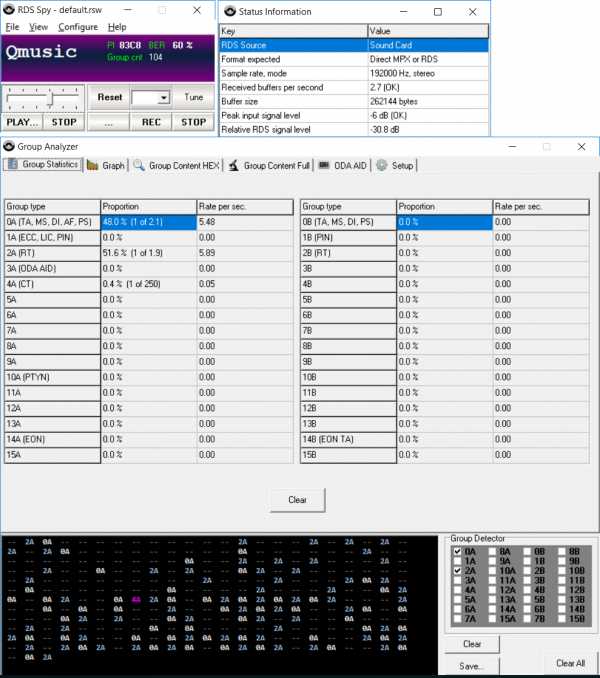Select the '10A (PTYN)' group row
Screen dimensions: 600x678
149,377
